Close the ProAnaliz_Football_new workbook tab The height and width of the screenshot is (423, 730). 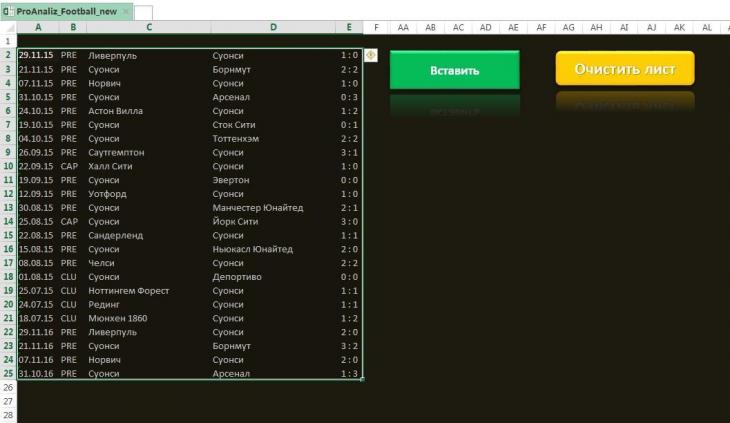[125, 12]
